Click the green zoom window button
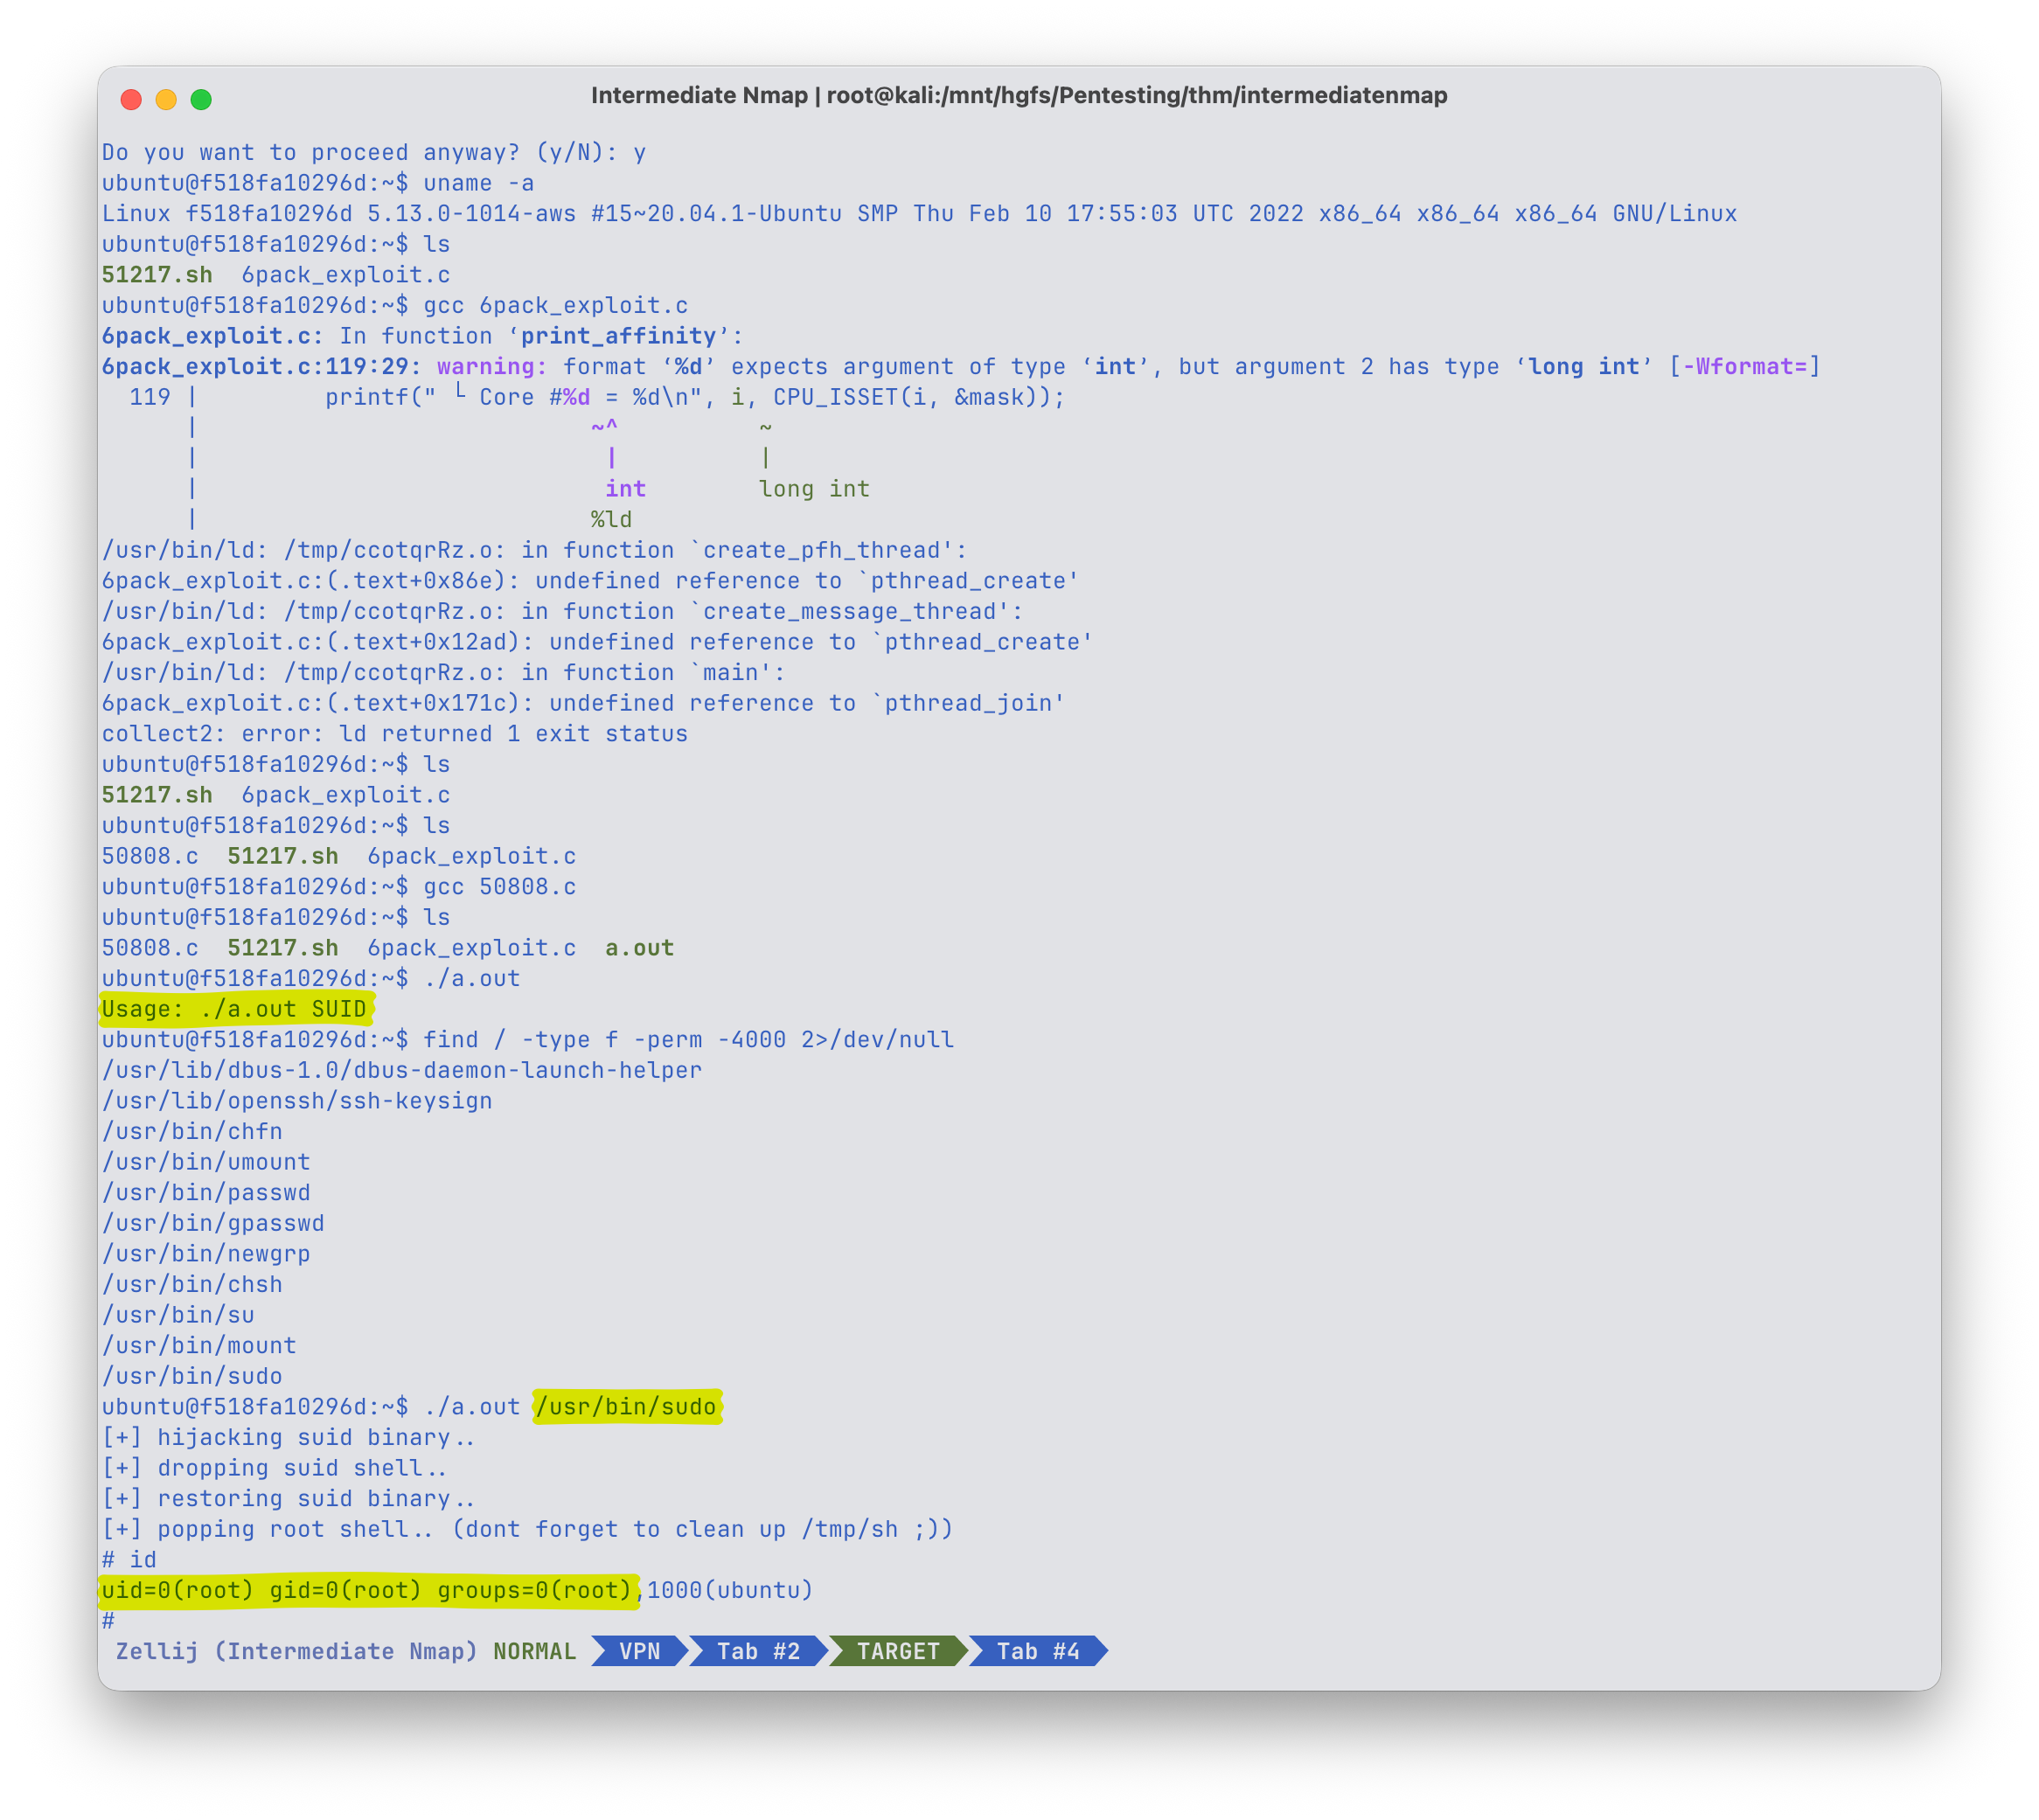 pyautogui.click(x=201, y=99)
